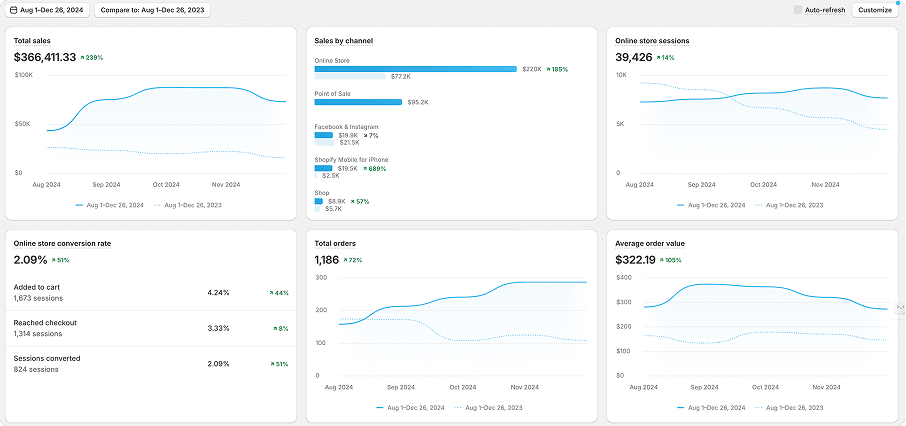Click the Online Store $220K bar
The image size is (906, 426).
(x=415, y=69)
